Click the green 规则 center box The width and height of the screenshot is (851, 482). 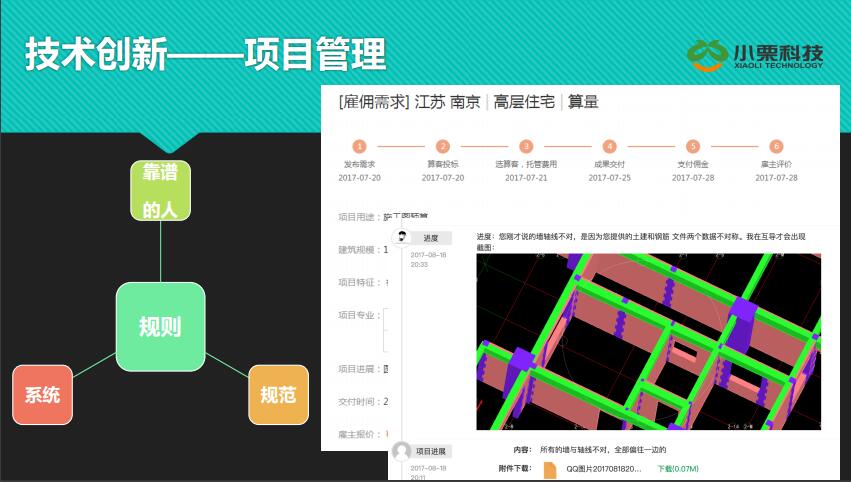pos(160,327)
